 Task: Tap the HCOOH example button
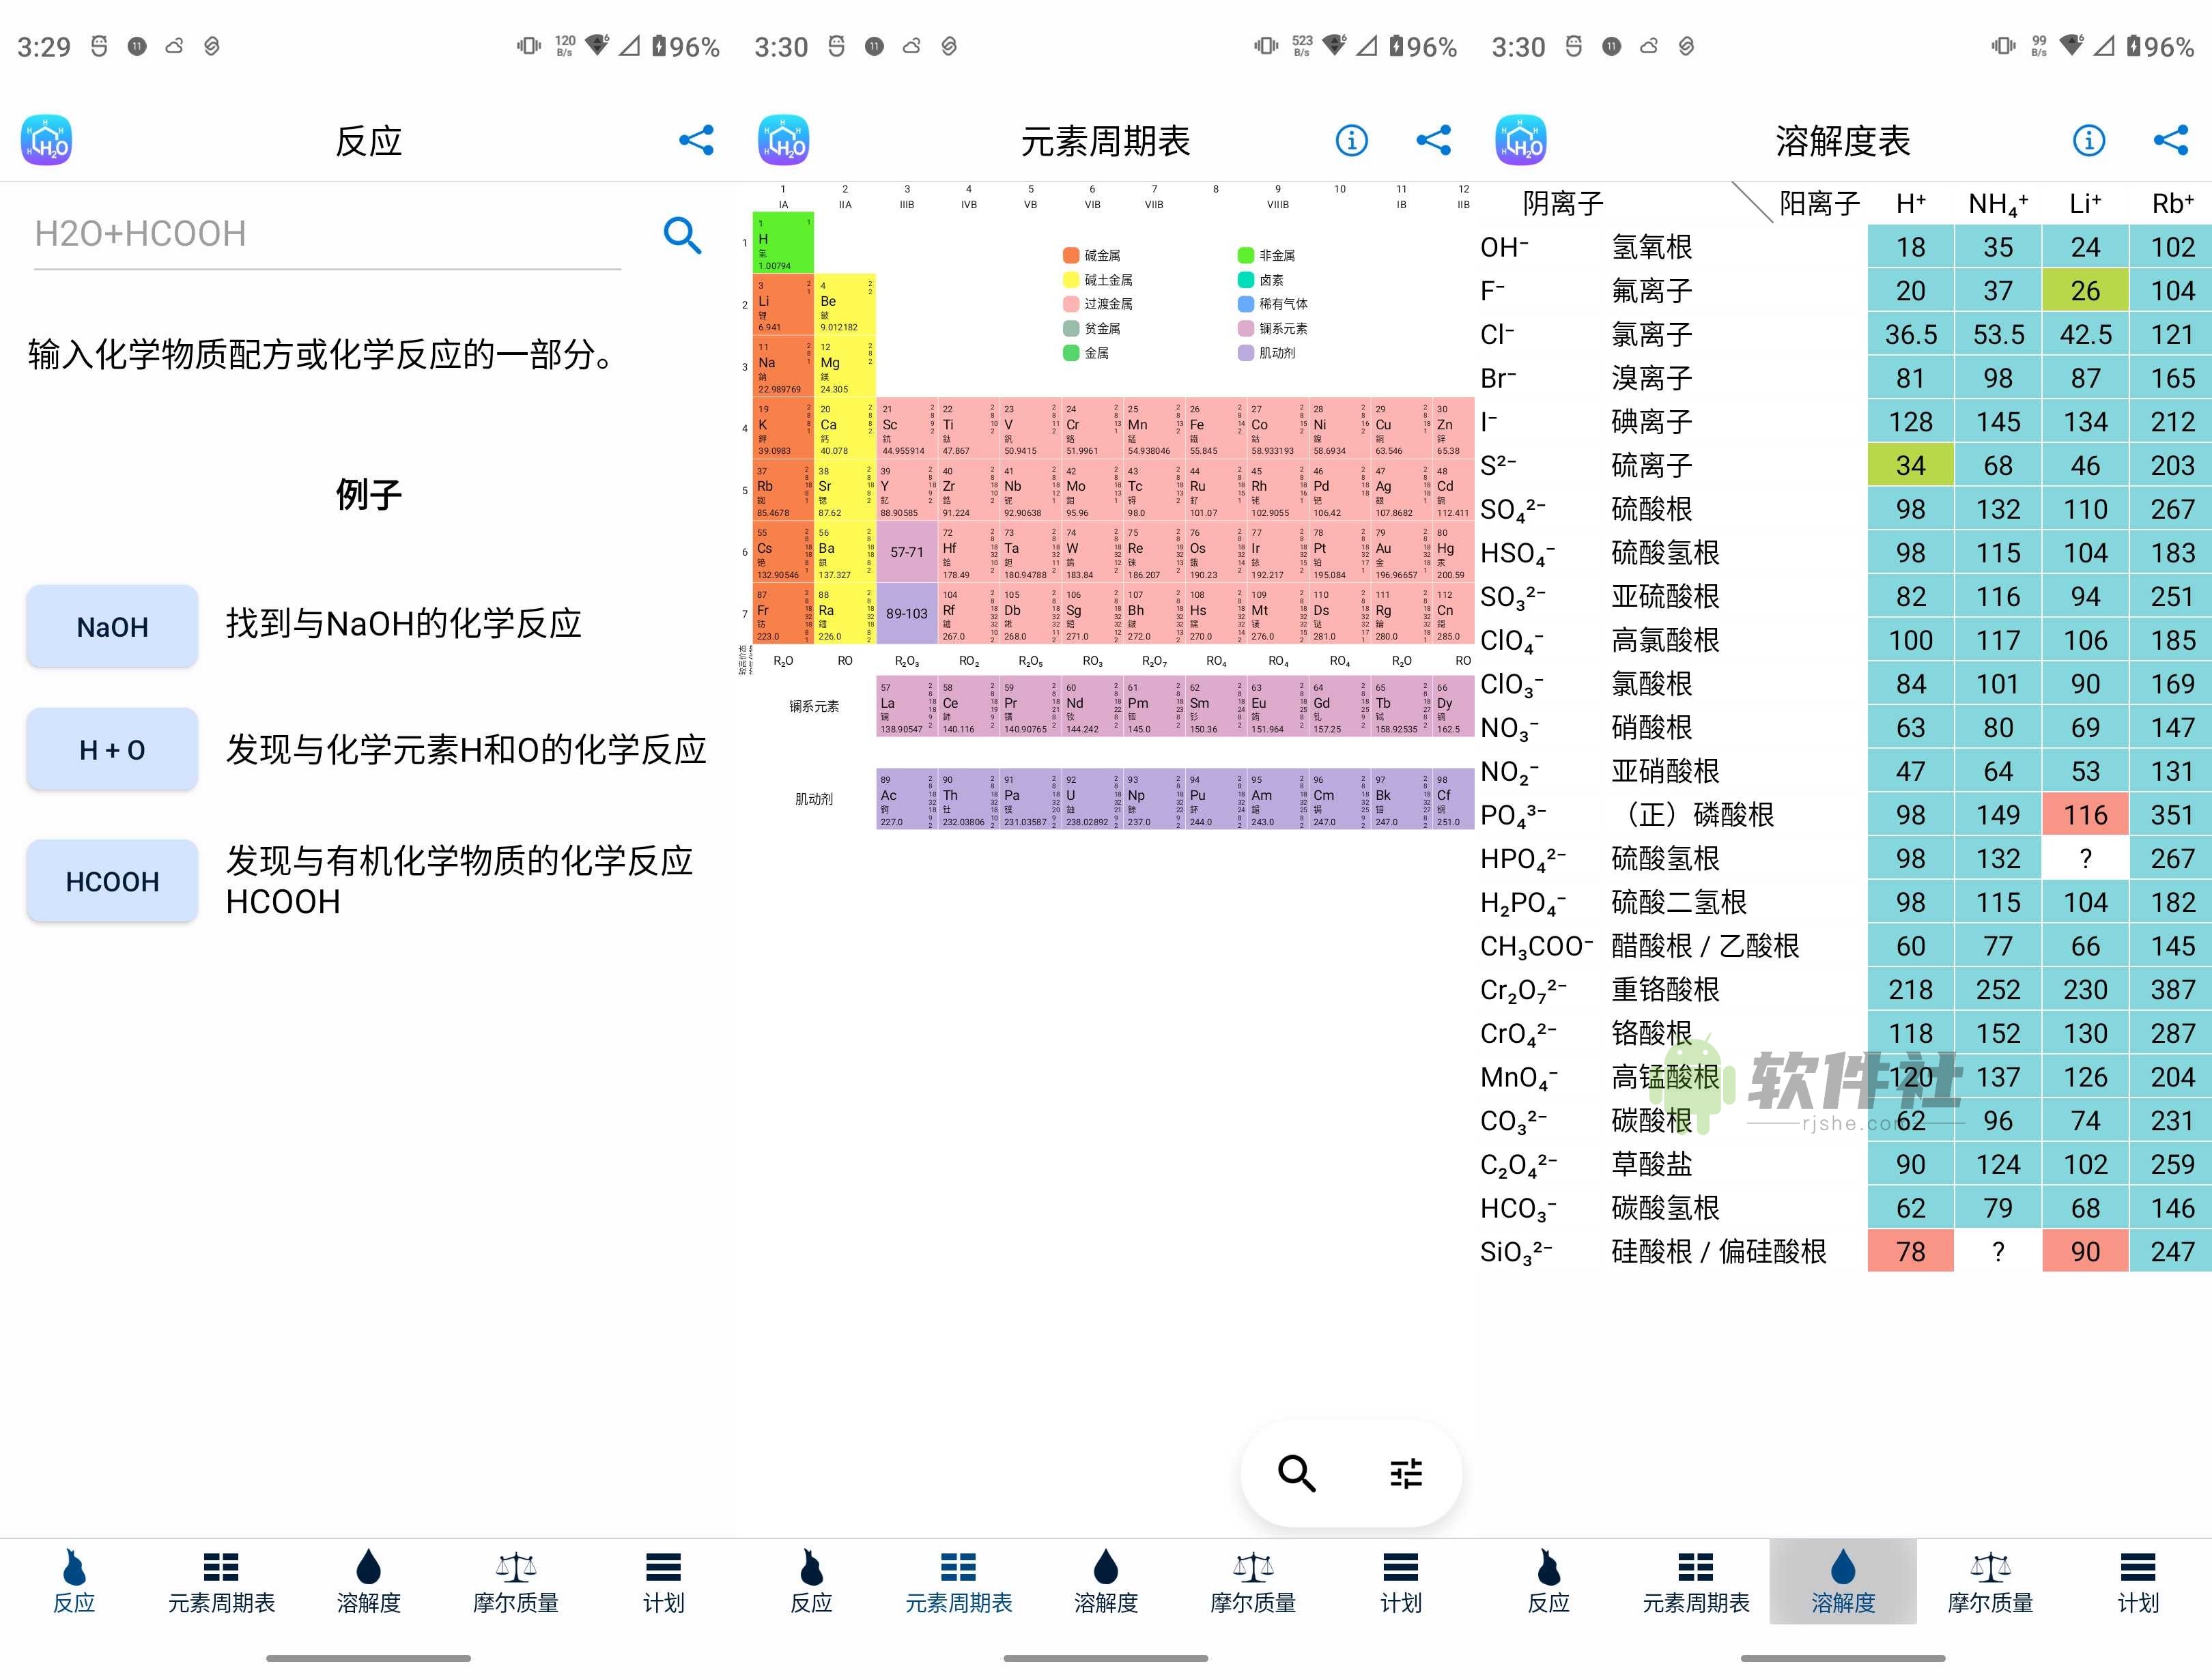(x=111, y=881)
